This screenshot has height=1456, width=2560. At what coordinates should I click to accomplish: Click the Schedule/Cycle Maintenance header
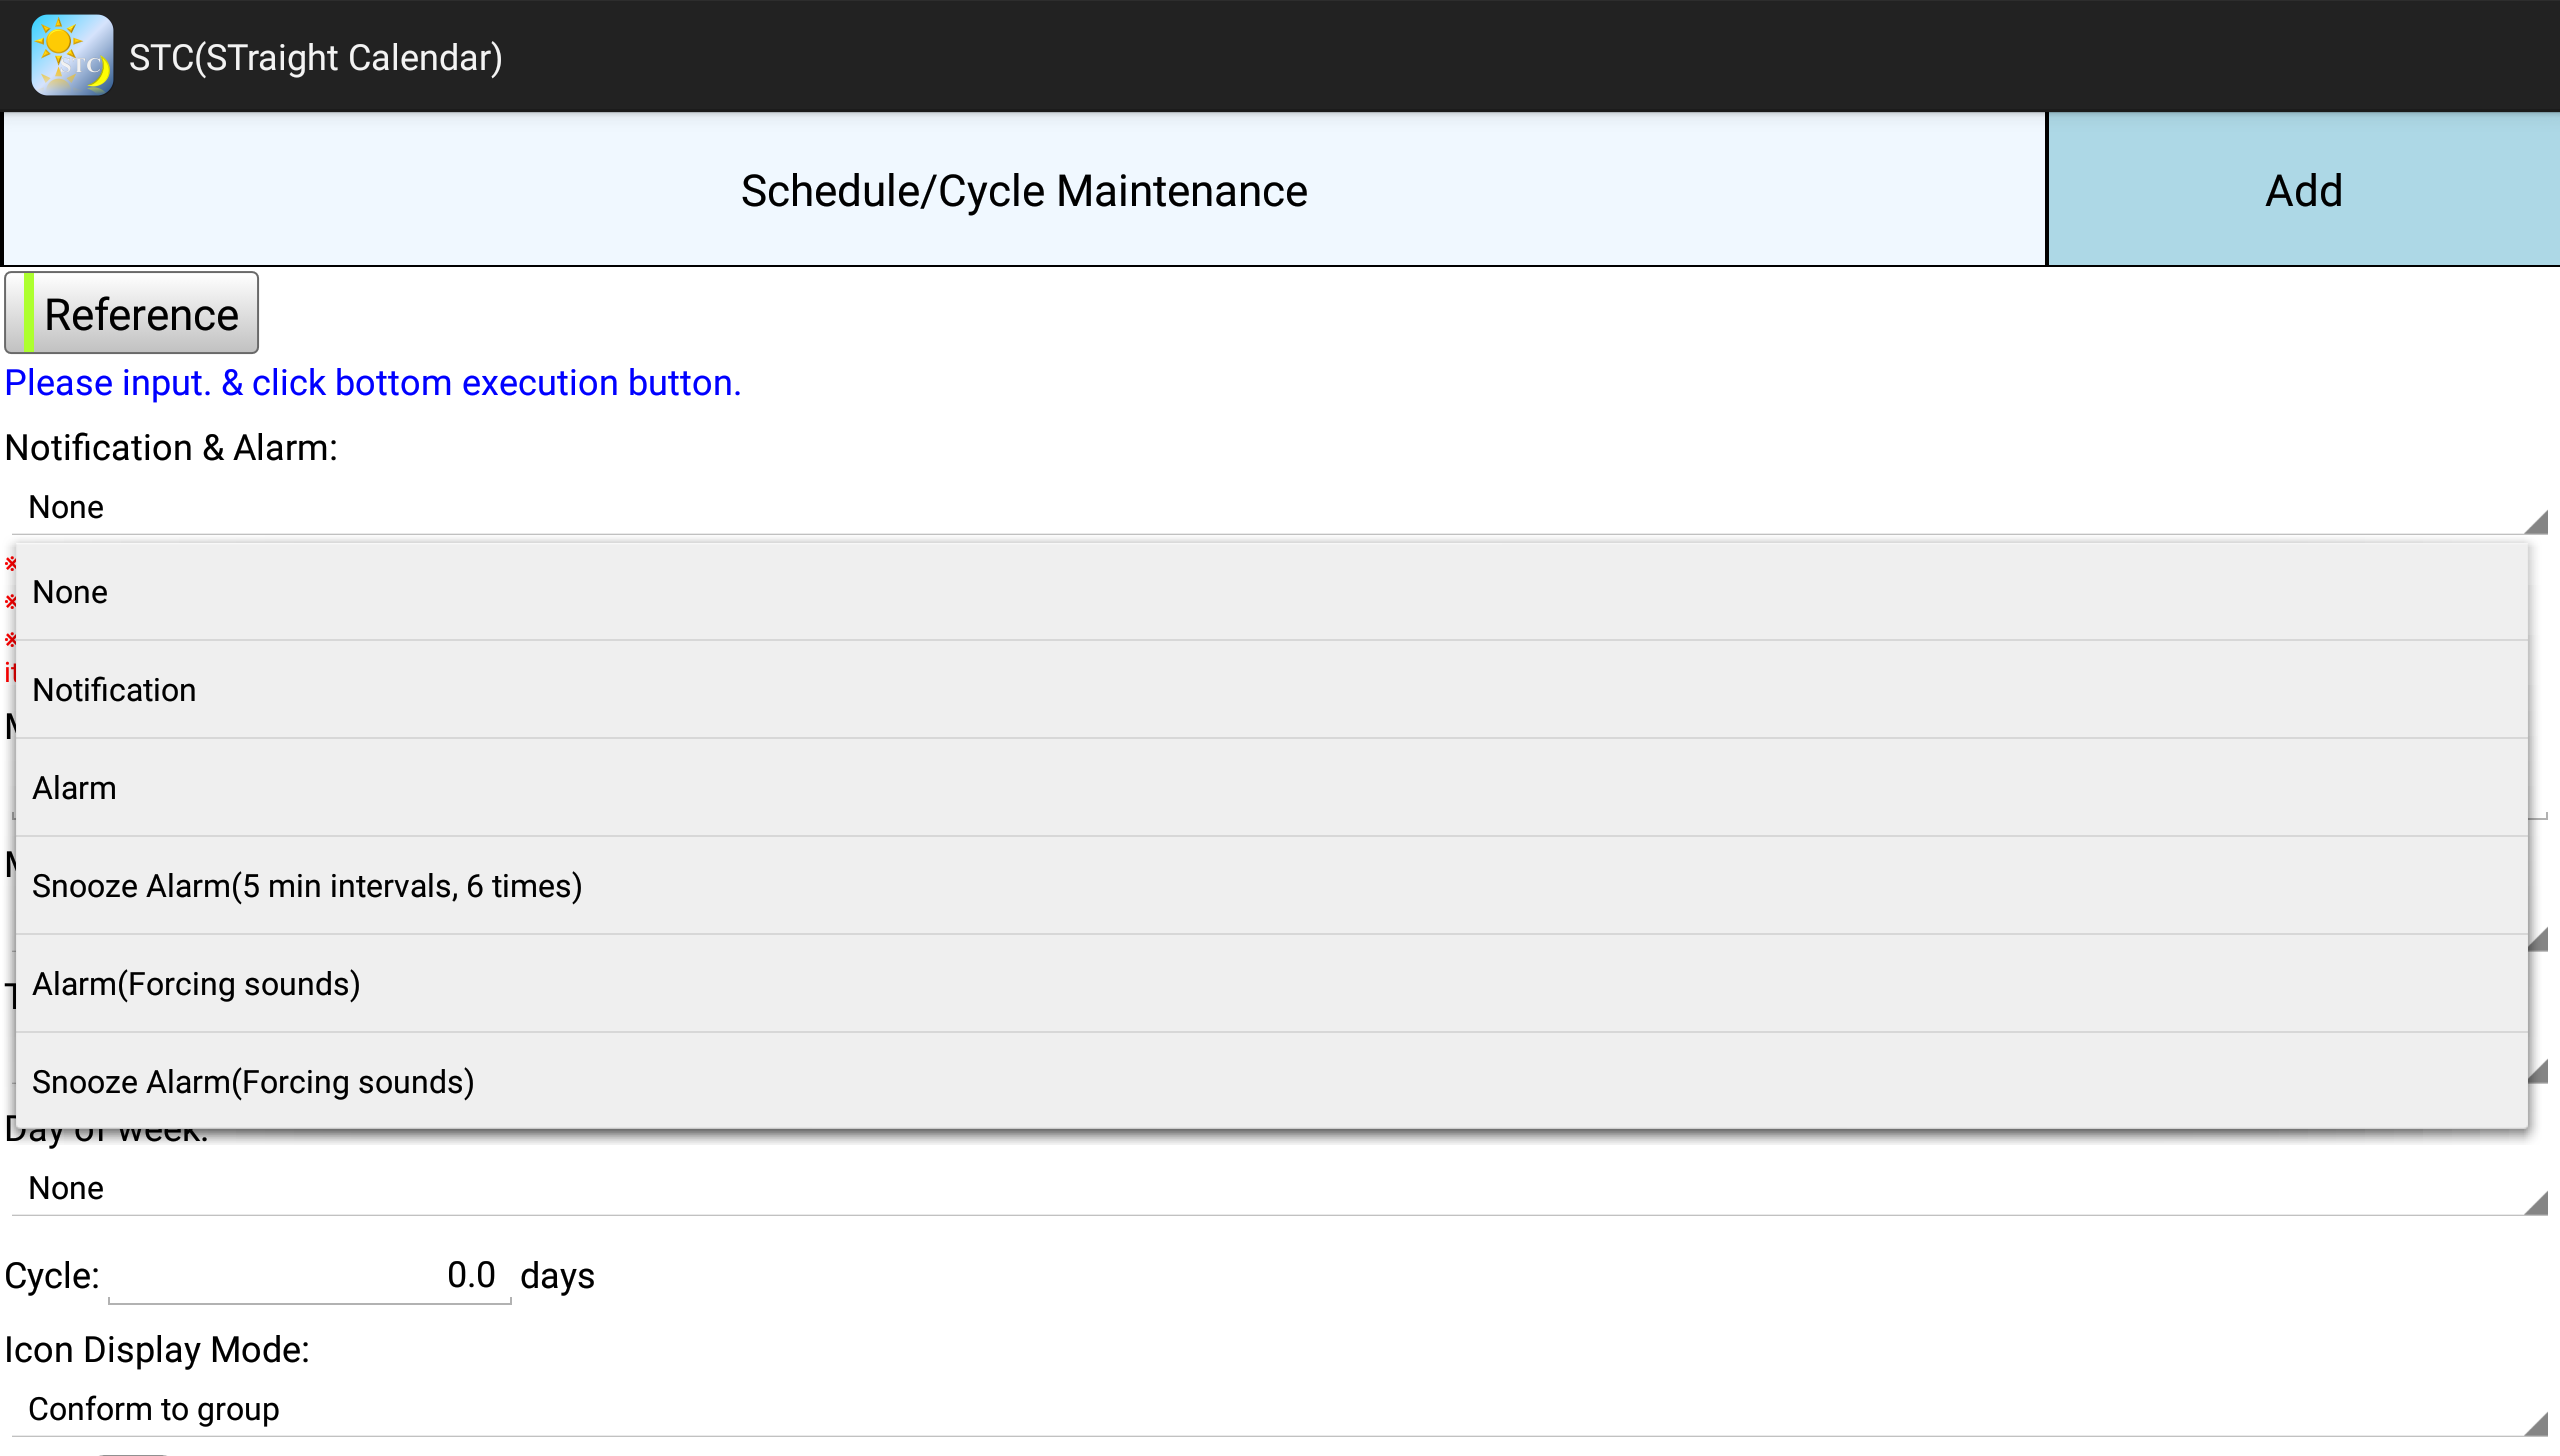[x=1023, y=190]
